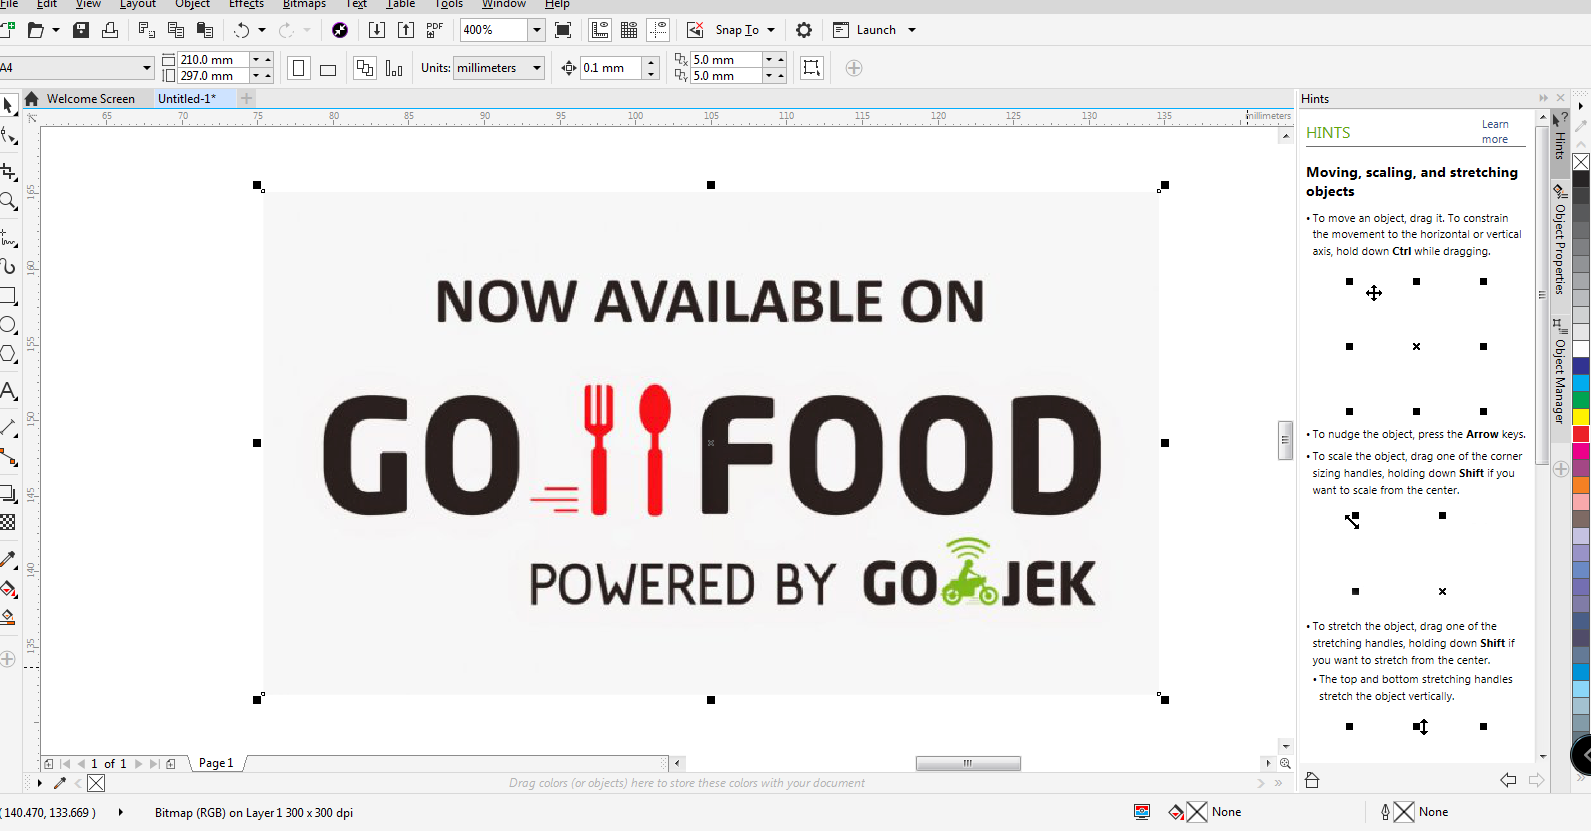Open the Bitmaps menu
Screen dimensions: 1591x831
click(304, 4)
